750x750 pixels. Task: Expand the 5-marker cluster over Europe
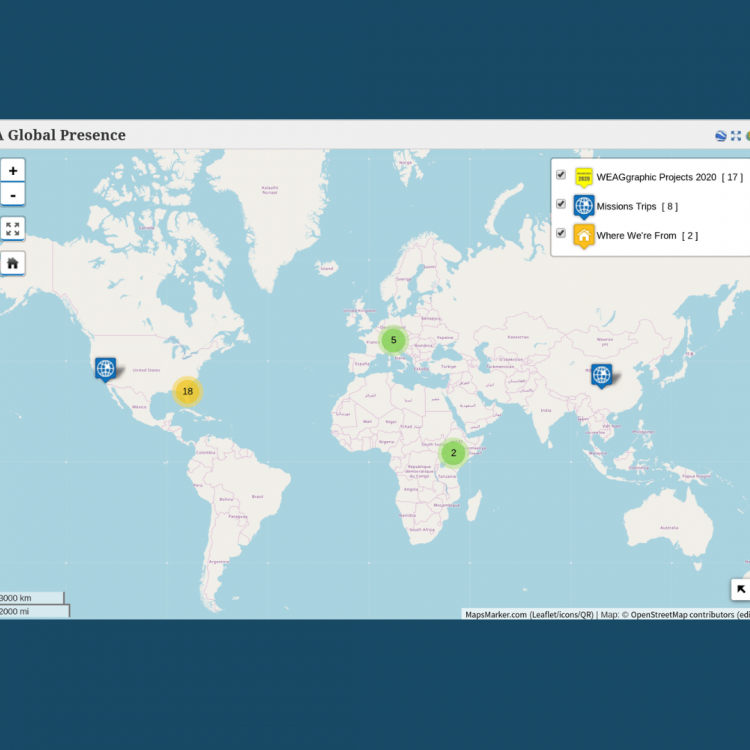393,340
